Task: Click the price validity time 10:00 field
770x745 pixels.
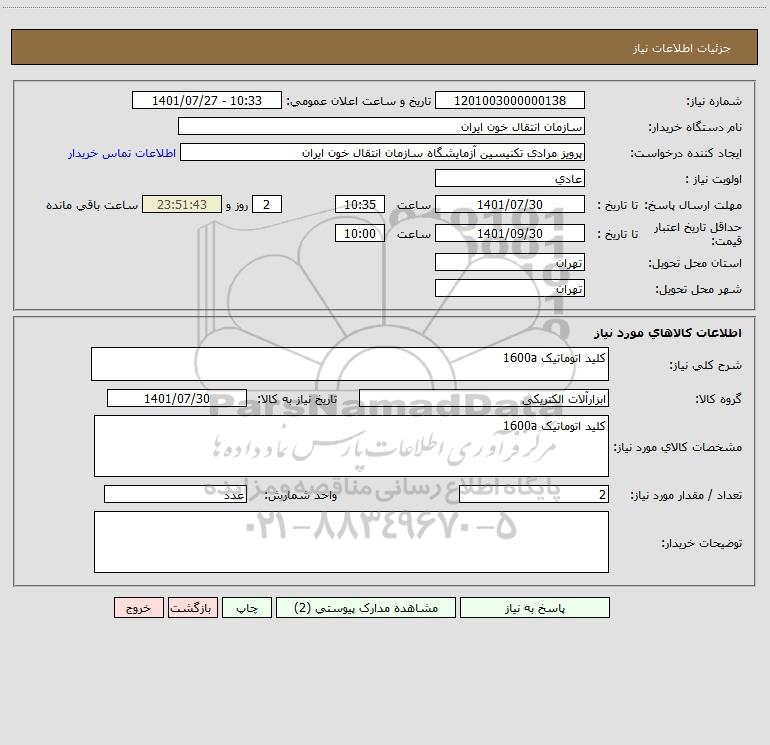Action: [x=360, y=233]
